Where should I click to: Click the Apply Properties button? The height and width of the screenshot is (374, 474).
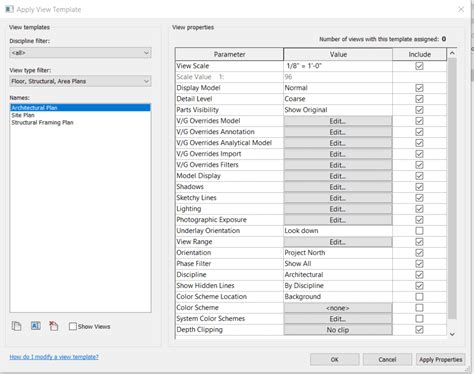point(440,360)
